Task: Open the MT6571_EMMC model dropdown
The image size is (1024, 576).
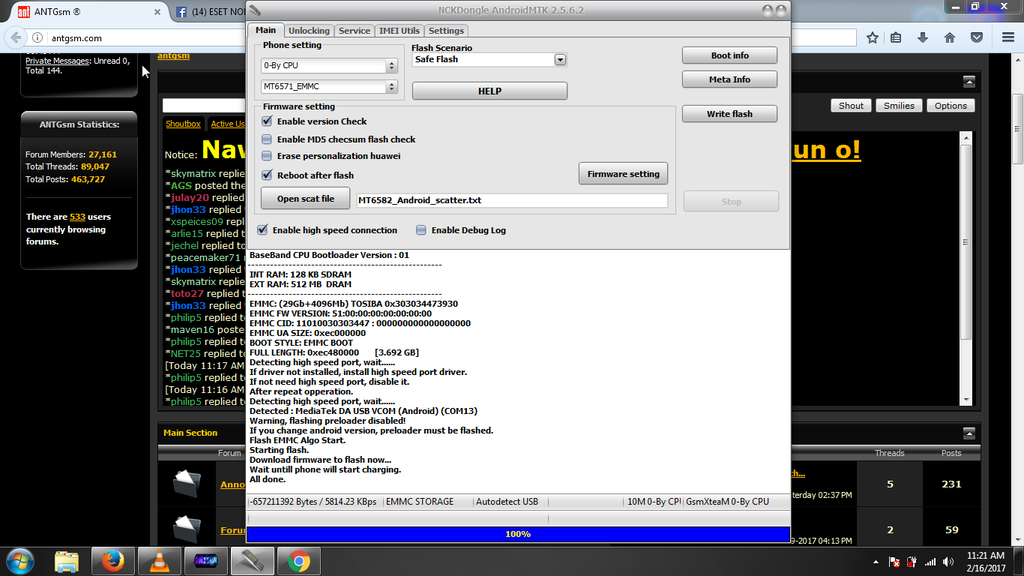Action: click(391, 87)
